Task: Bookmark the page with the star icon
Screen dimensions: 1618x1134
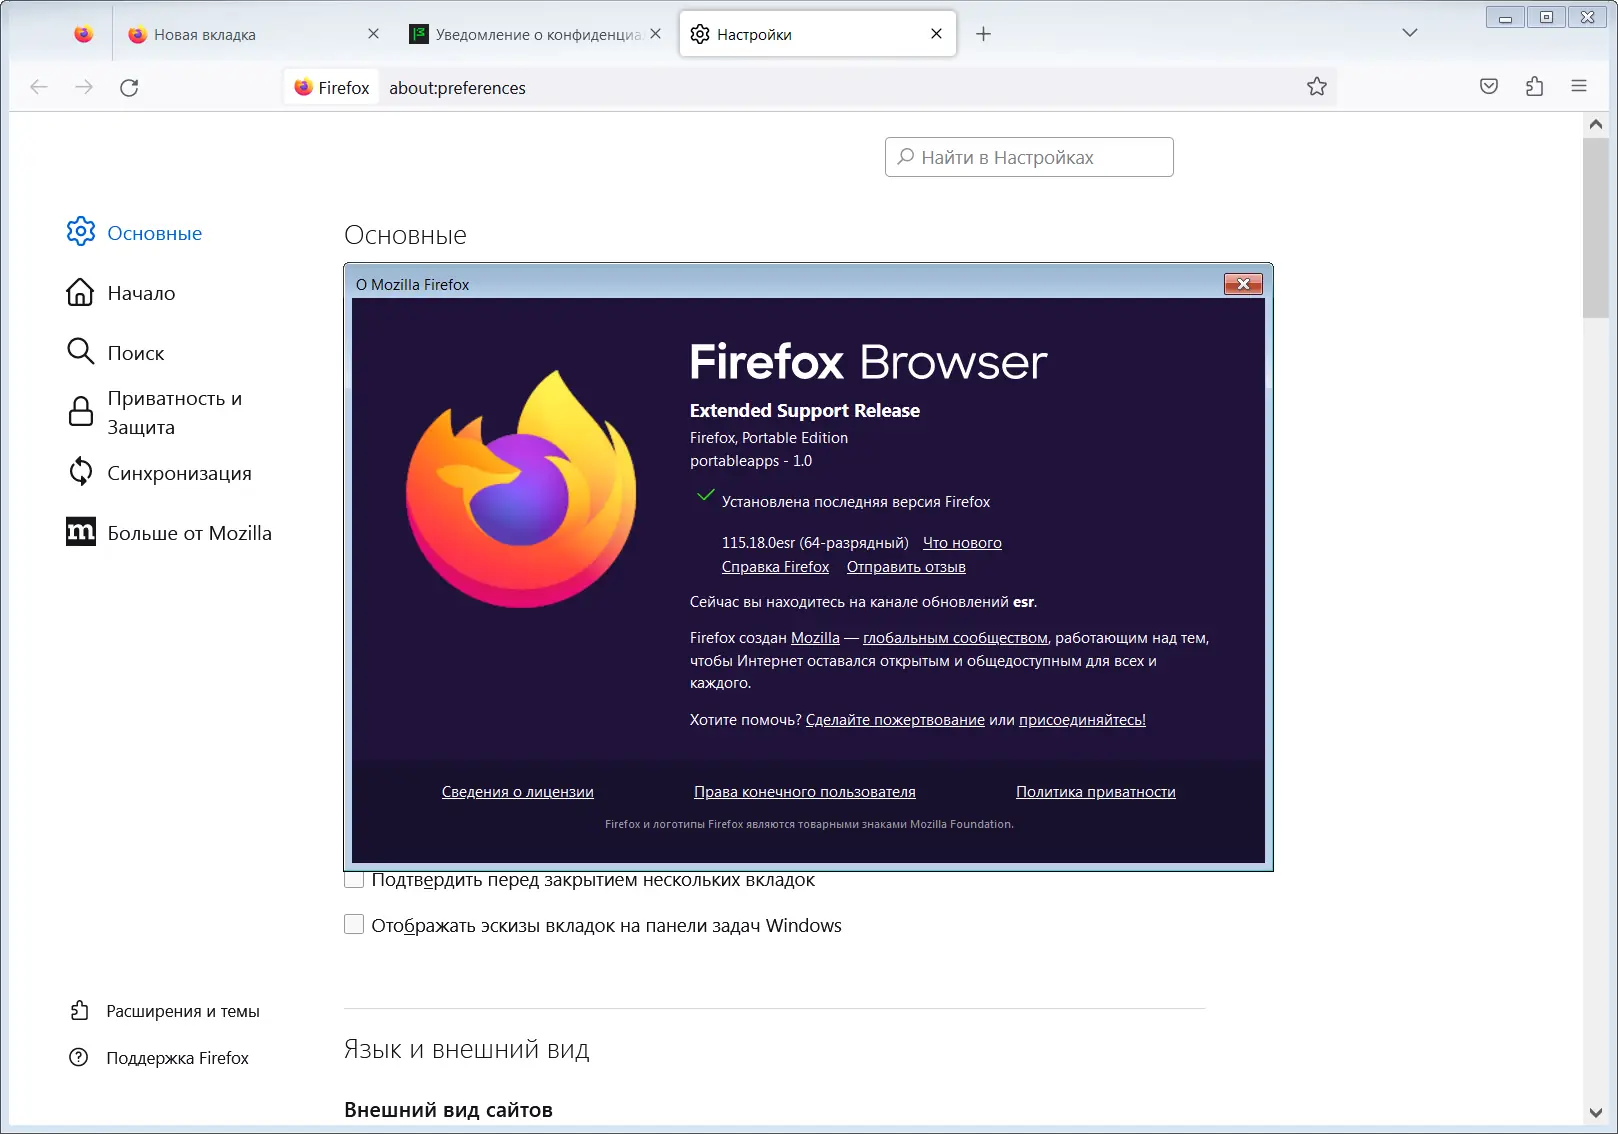Action: tap(1317, 87)
